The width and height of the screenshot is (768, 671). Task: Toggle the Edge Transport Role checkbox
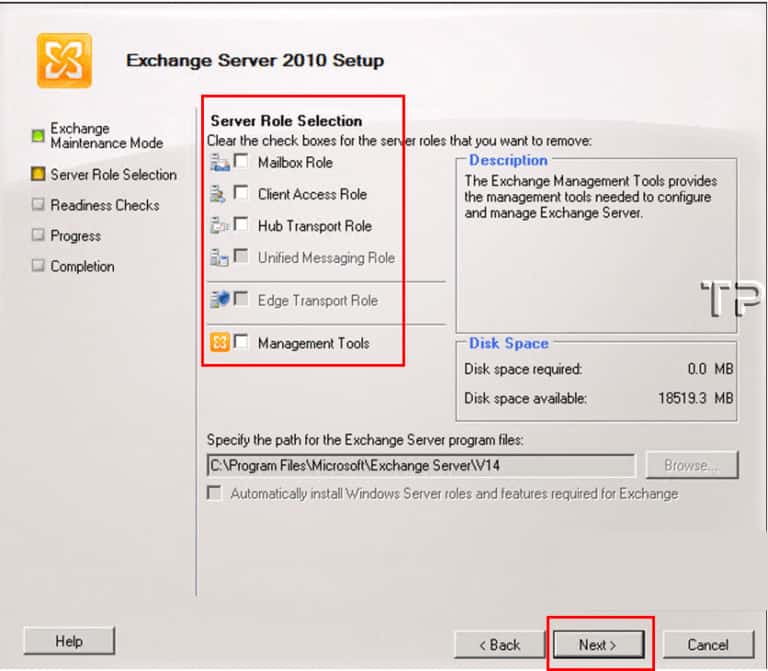pos(241,298)
